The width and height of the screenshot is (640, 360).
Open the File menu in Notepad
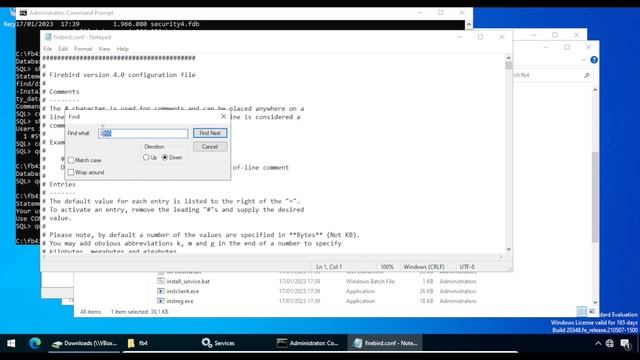click(48, 49)
